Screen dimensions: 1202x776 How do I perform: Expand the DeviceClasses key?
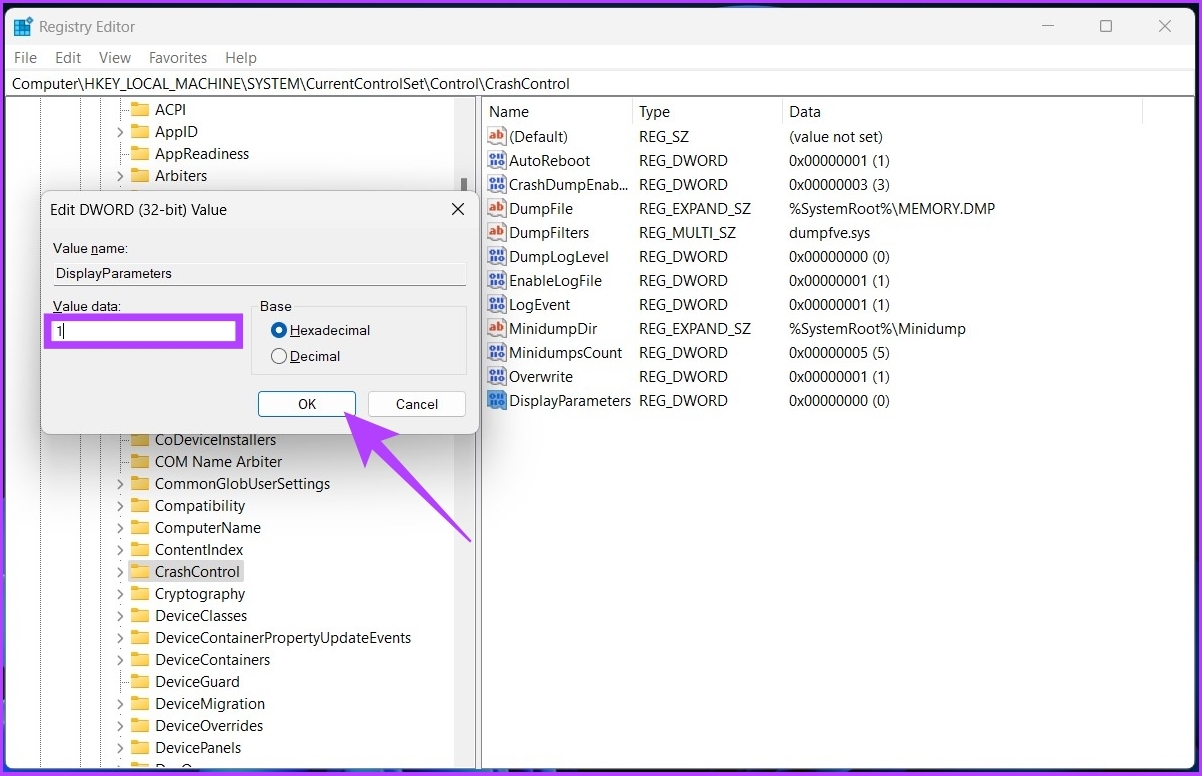(x=120, y=616)
